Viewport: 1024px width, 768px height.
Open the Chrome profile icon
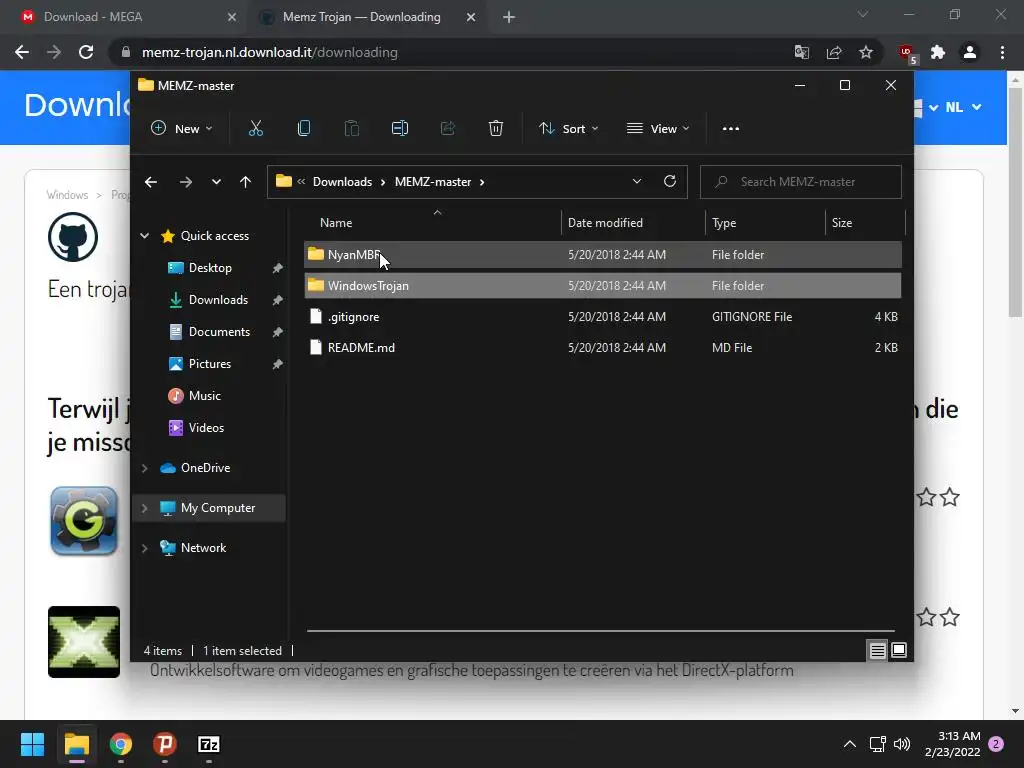point(970,52)
